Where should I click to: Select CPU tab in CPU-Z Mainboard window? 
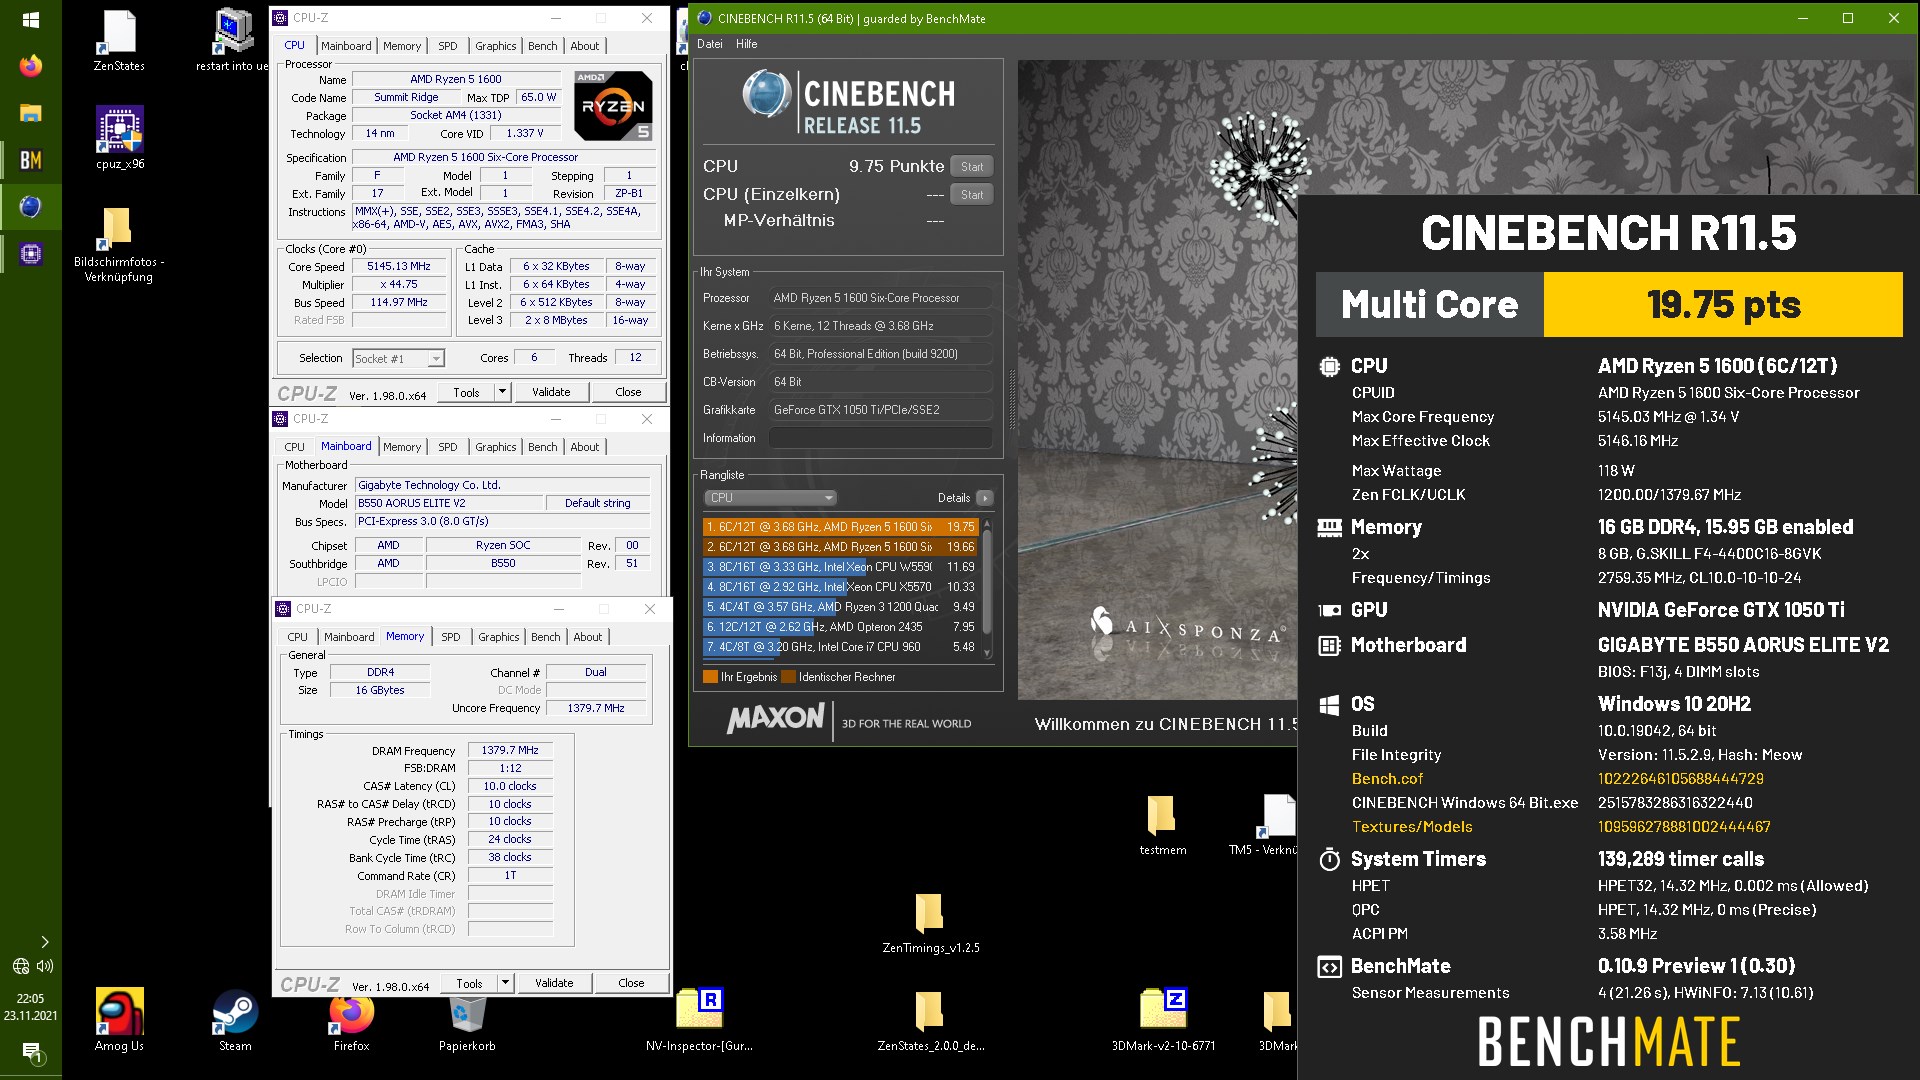294,447
